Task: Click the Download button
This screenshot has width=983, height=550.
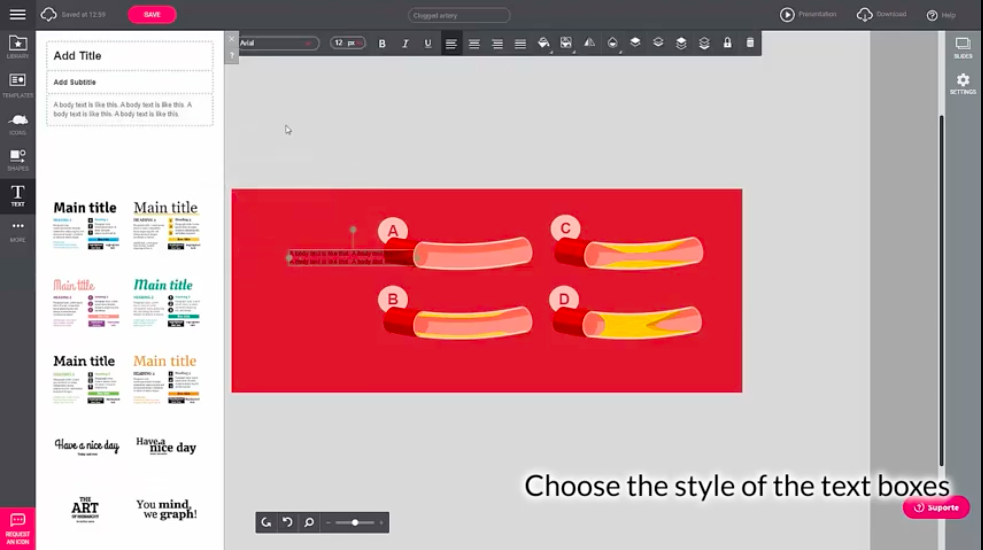Action: point(882,14)
